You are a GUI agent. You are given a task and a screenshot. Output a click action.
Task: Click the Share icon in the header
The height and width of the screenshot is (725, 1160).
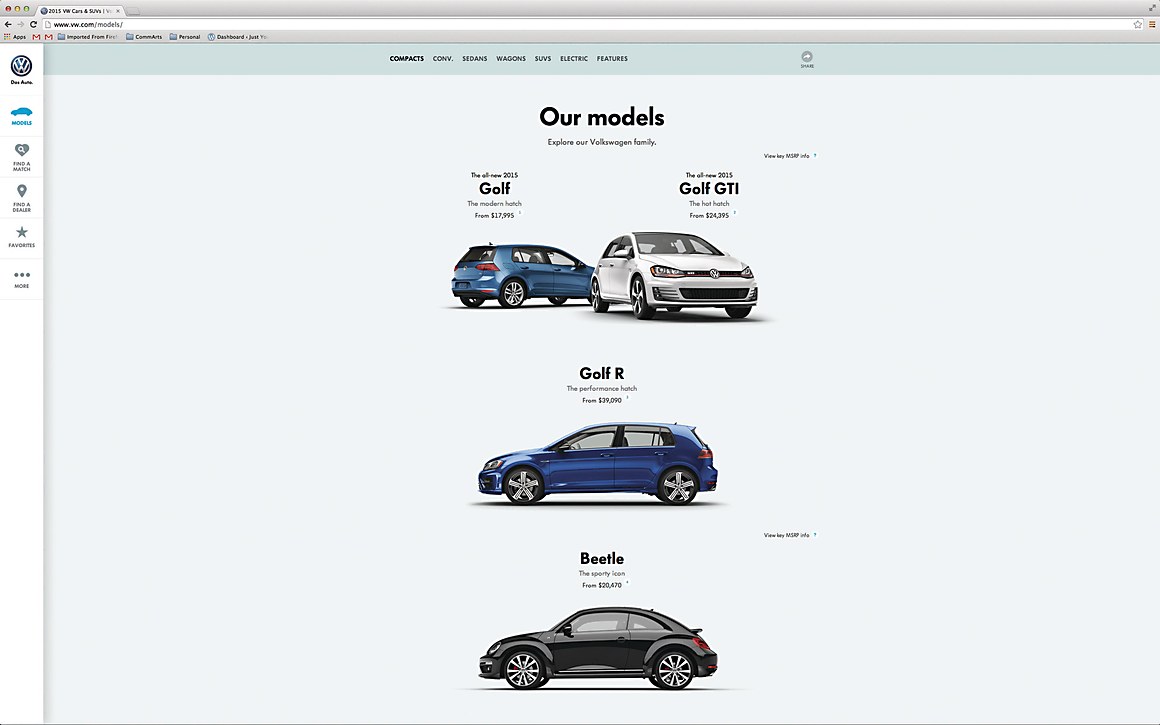click(x=807, y=59)
